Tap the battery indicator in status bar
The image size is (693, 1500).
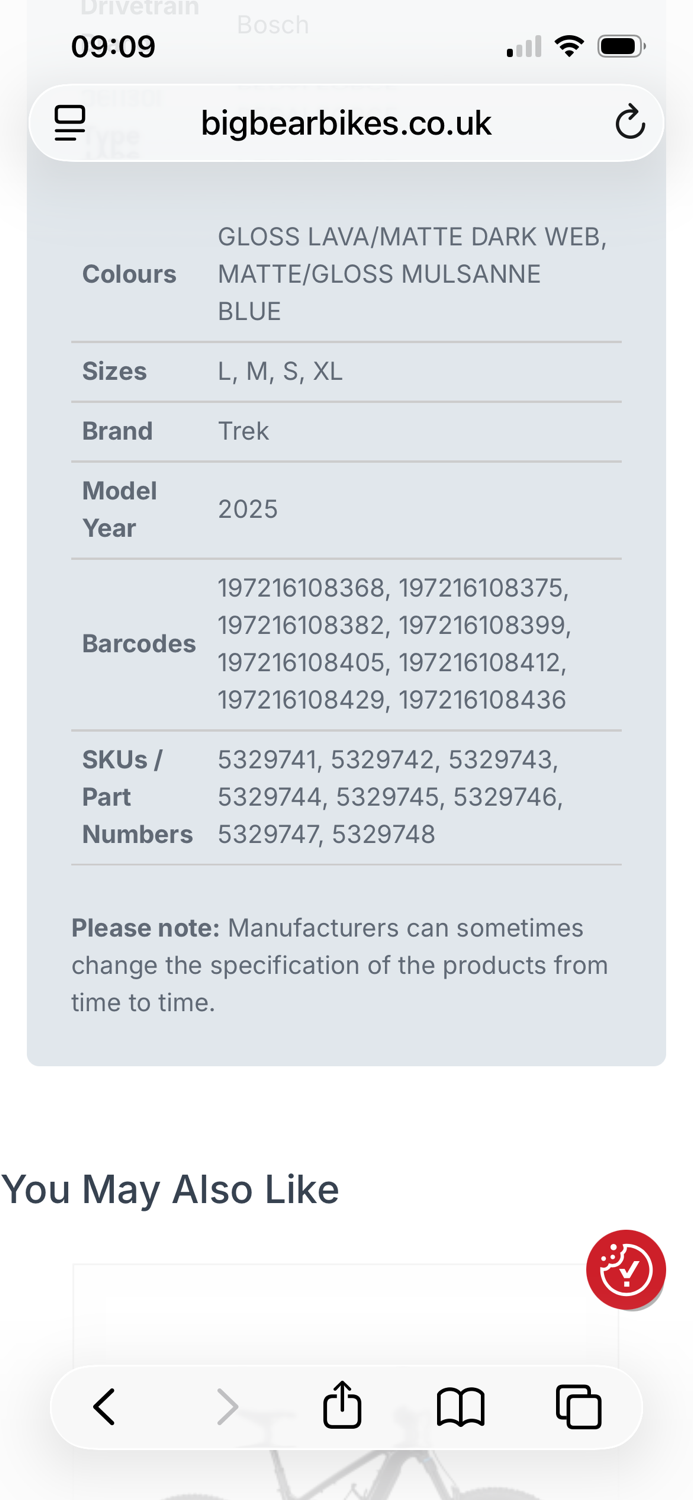[x=621, y=46]
